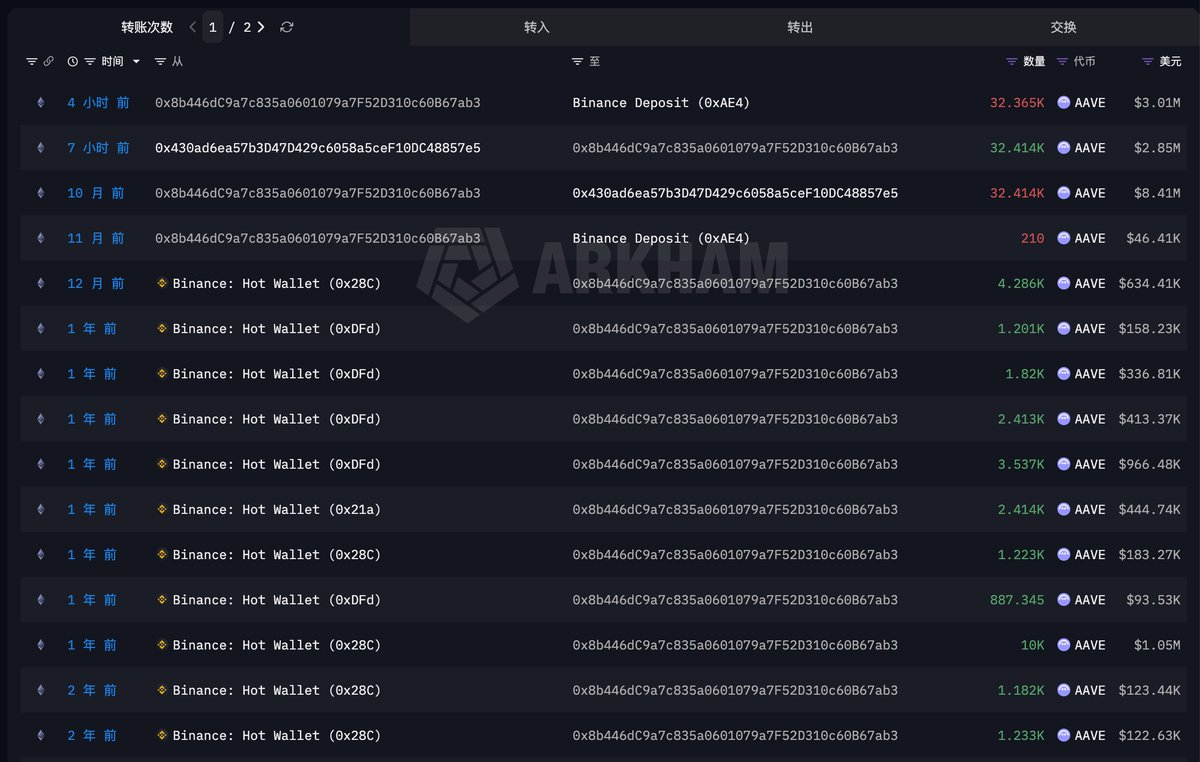
Task: Open sender 0x8b446dC9… in the 4 小时 前 row
Action: 317,103
